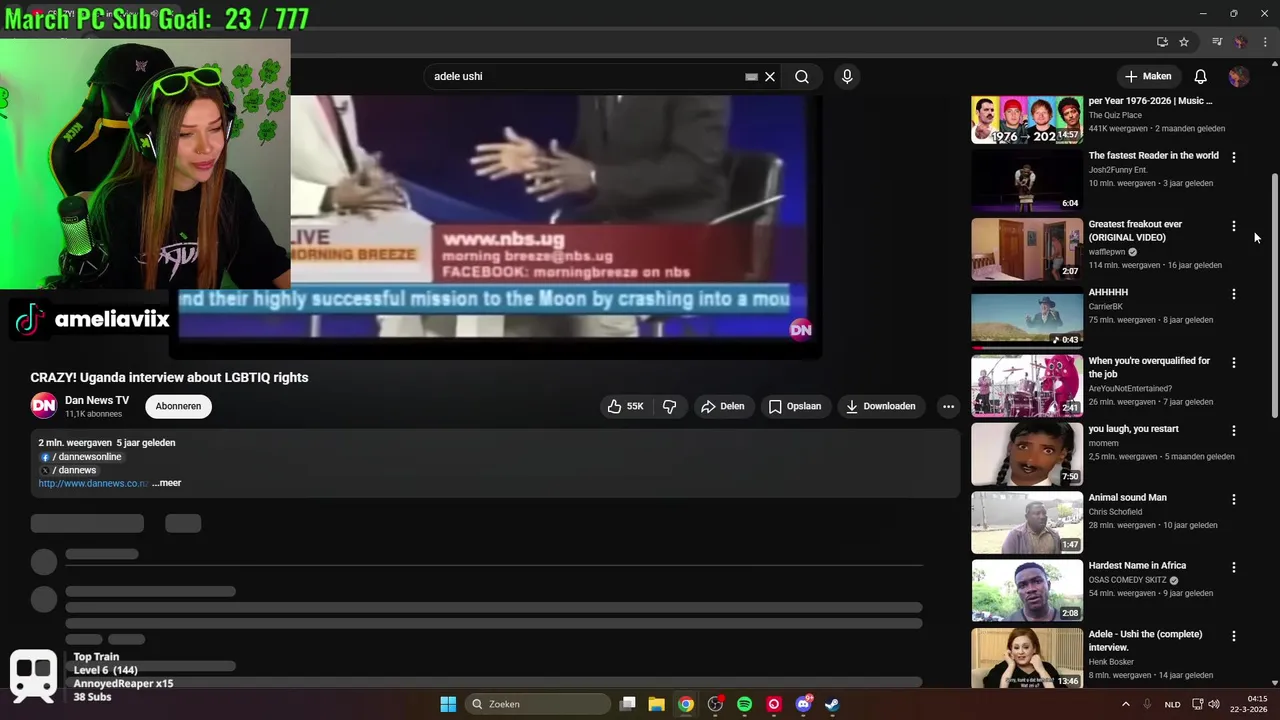Image resolution: width=1280 pixels, height=720 pixels.
Task: Open options for overqualified for the job video
Action: coord(1233,362)
